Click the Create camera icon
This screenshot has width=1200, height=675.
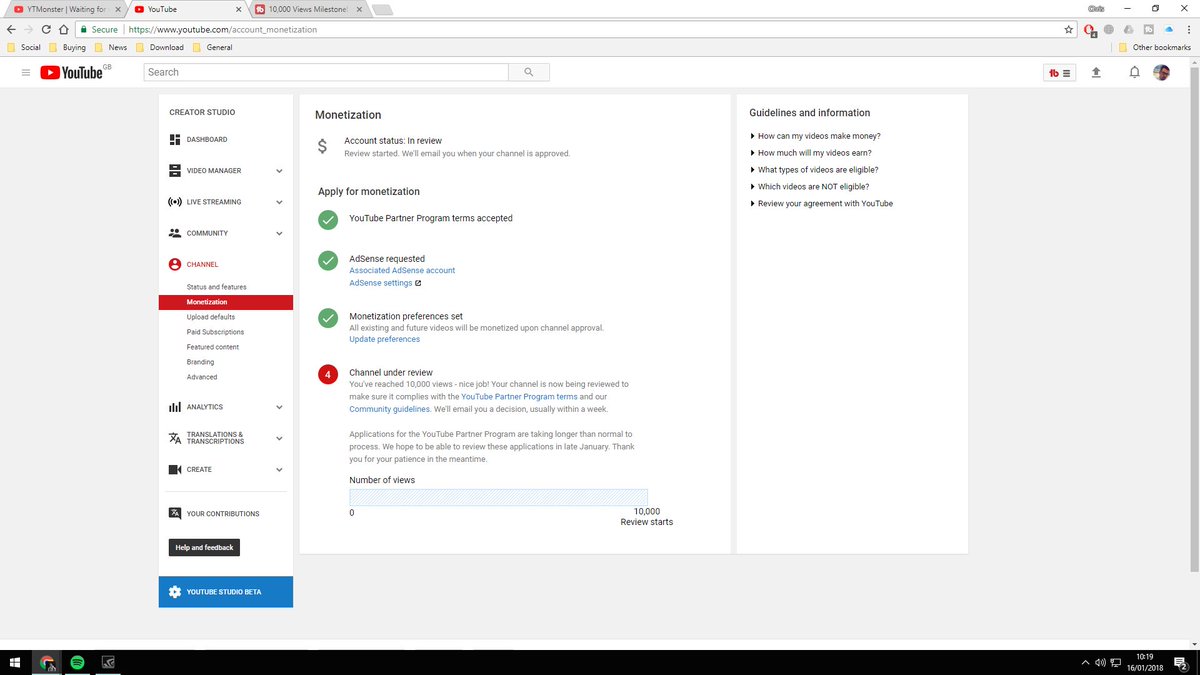tap(175, 469)
